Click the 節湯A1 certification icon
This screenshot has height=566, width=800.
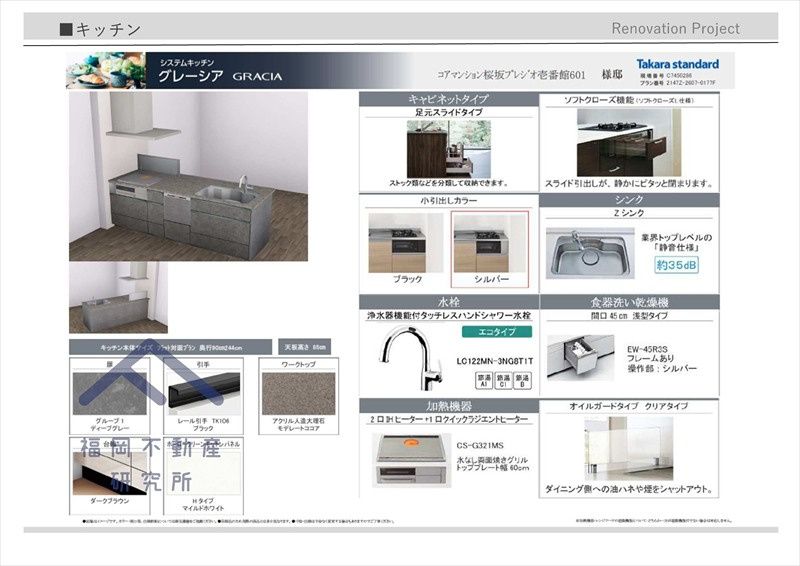click(484, 381)
